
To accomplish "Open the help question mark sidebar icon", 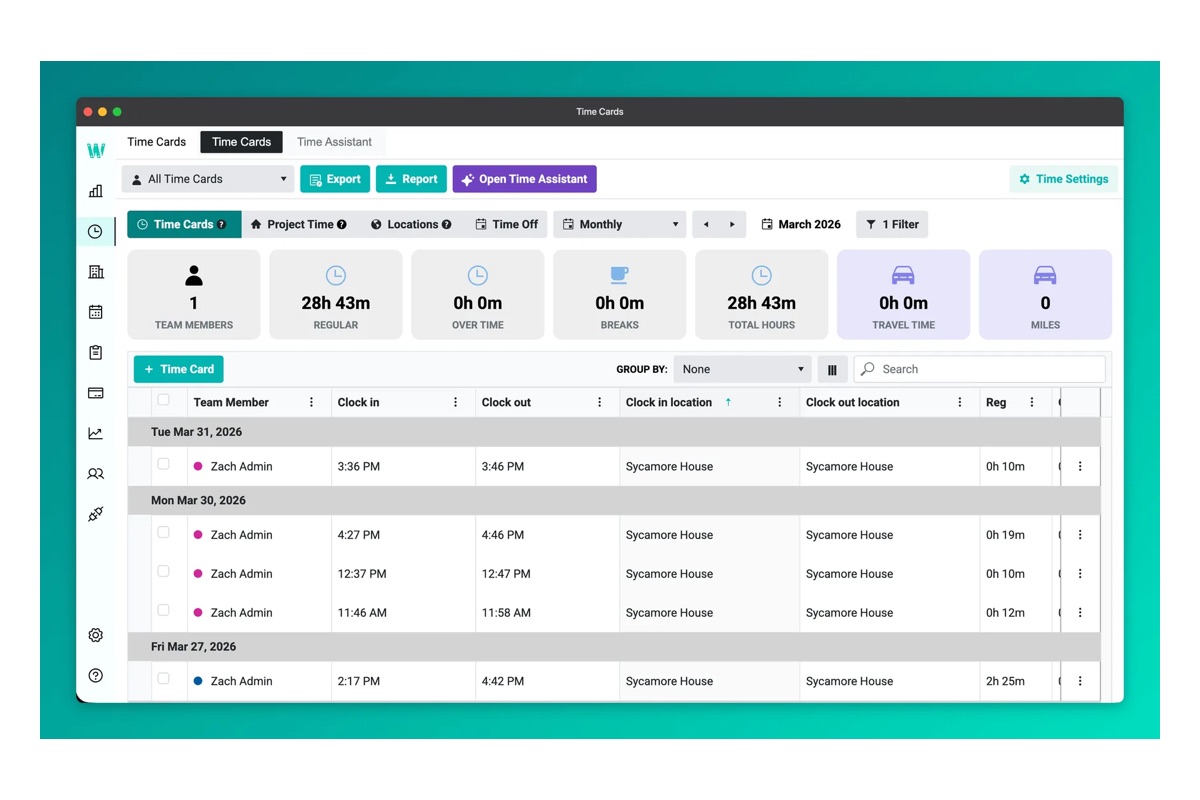I will click(x=96, y=675).
